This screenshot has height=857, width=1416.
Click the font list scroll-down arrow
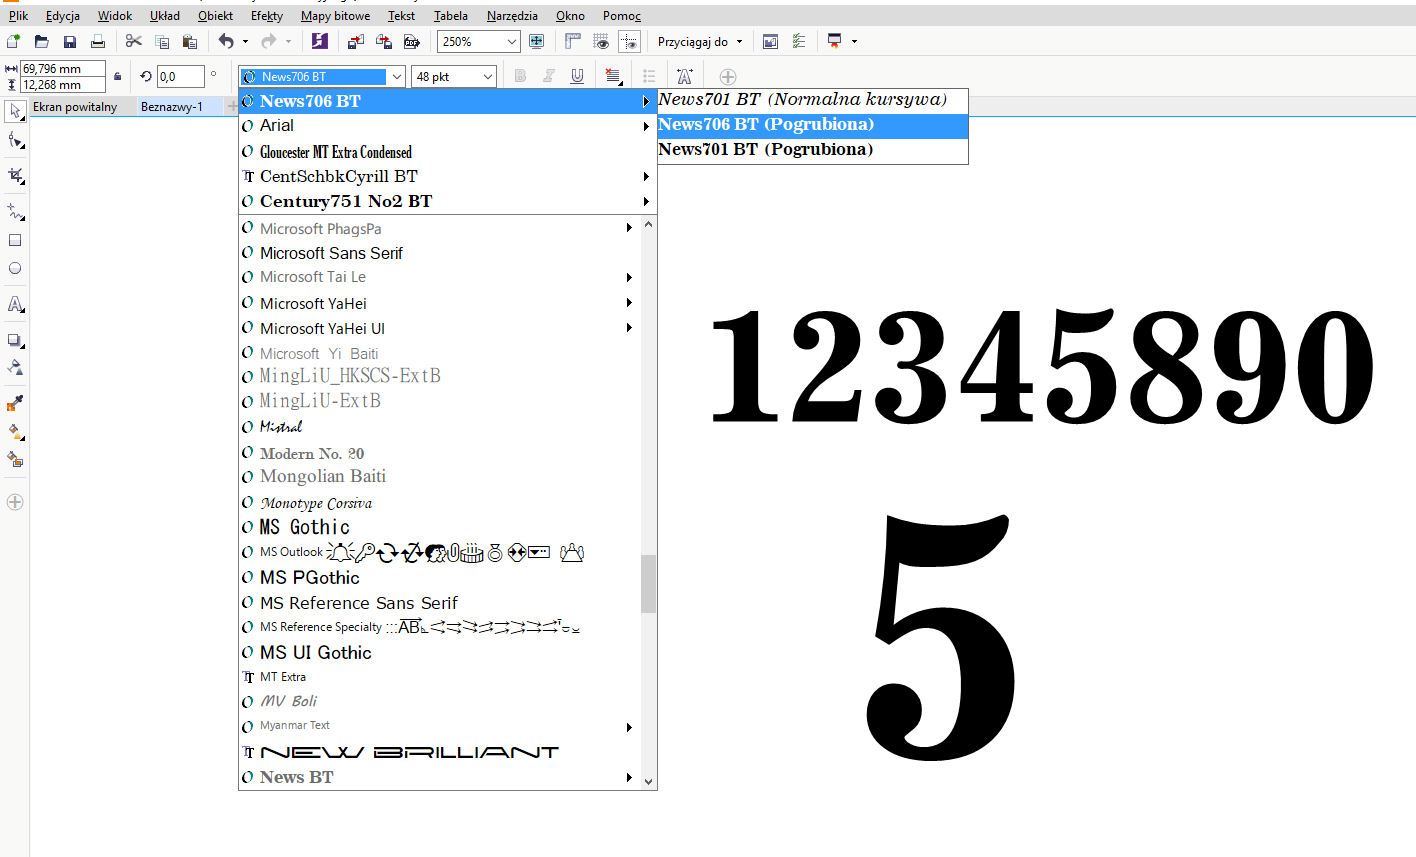click(x=648, y=781)
